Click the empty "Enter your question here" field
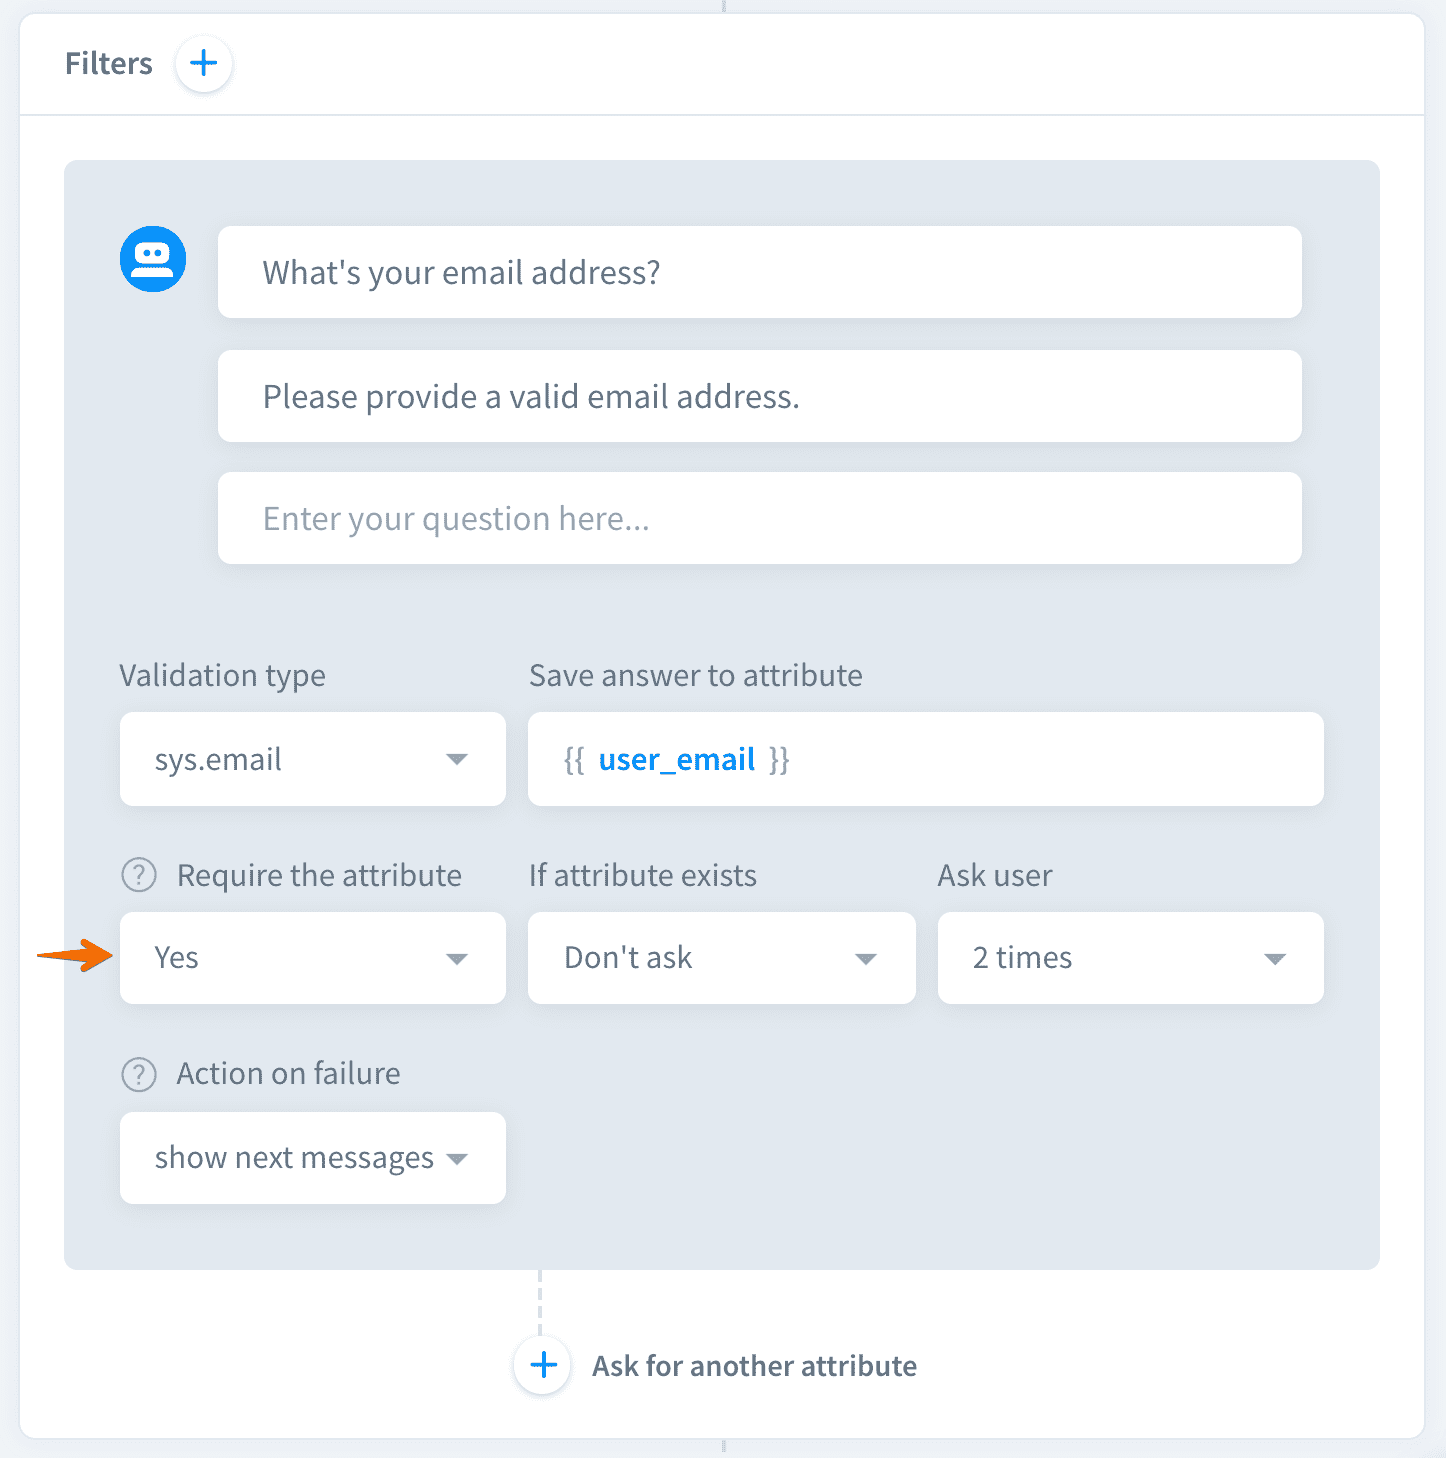 [x=759, y=518]
